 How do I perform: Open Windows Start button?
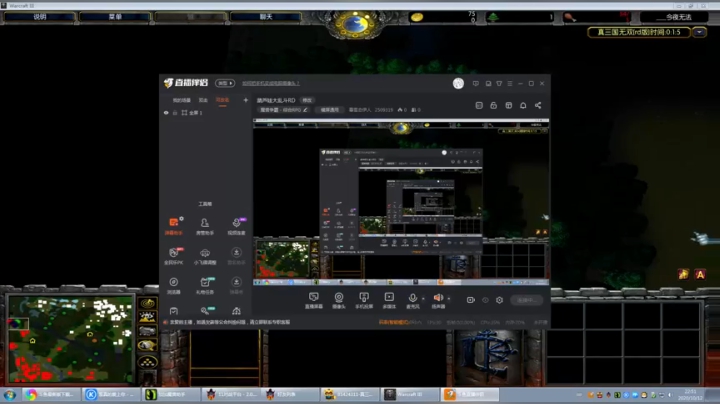tap(10, 395)
